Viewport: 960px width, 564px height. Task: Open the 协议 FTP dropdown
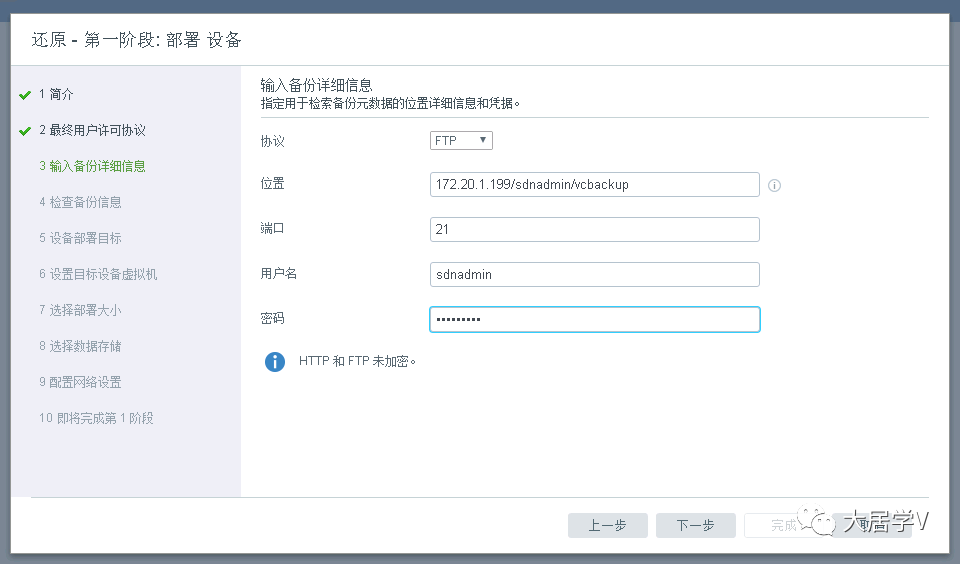coord(461,141)
